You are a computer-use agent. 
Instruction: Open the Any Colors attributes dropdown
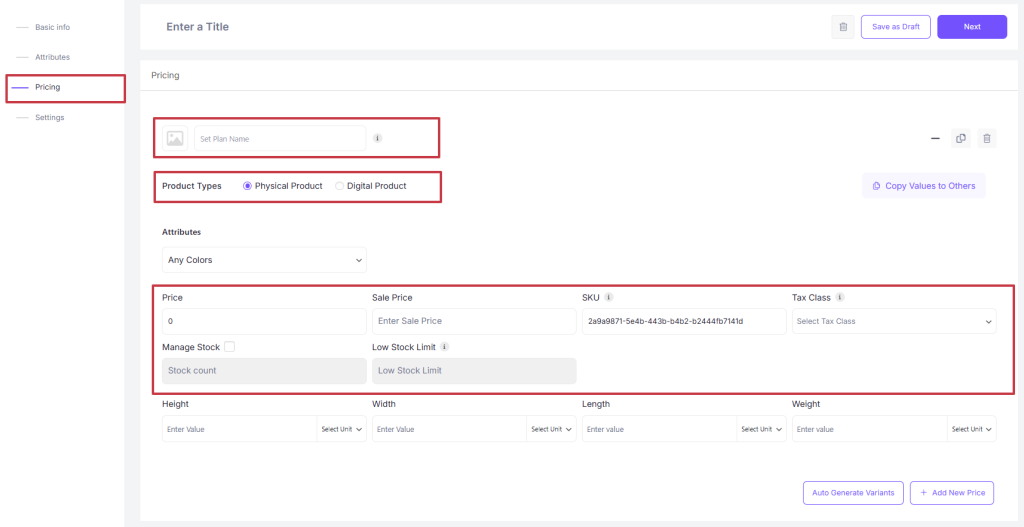[x=264, y=260]
